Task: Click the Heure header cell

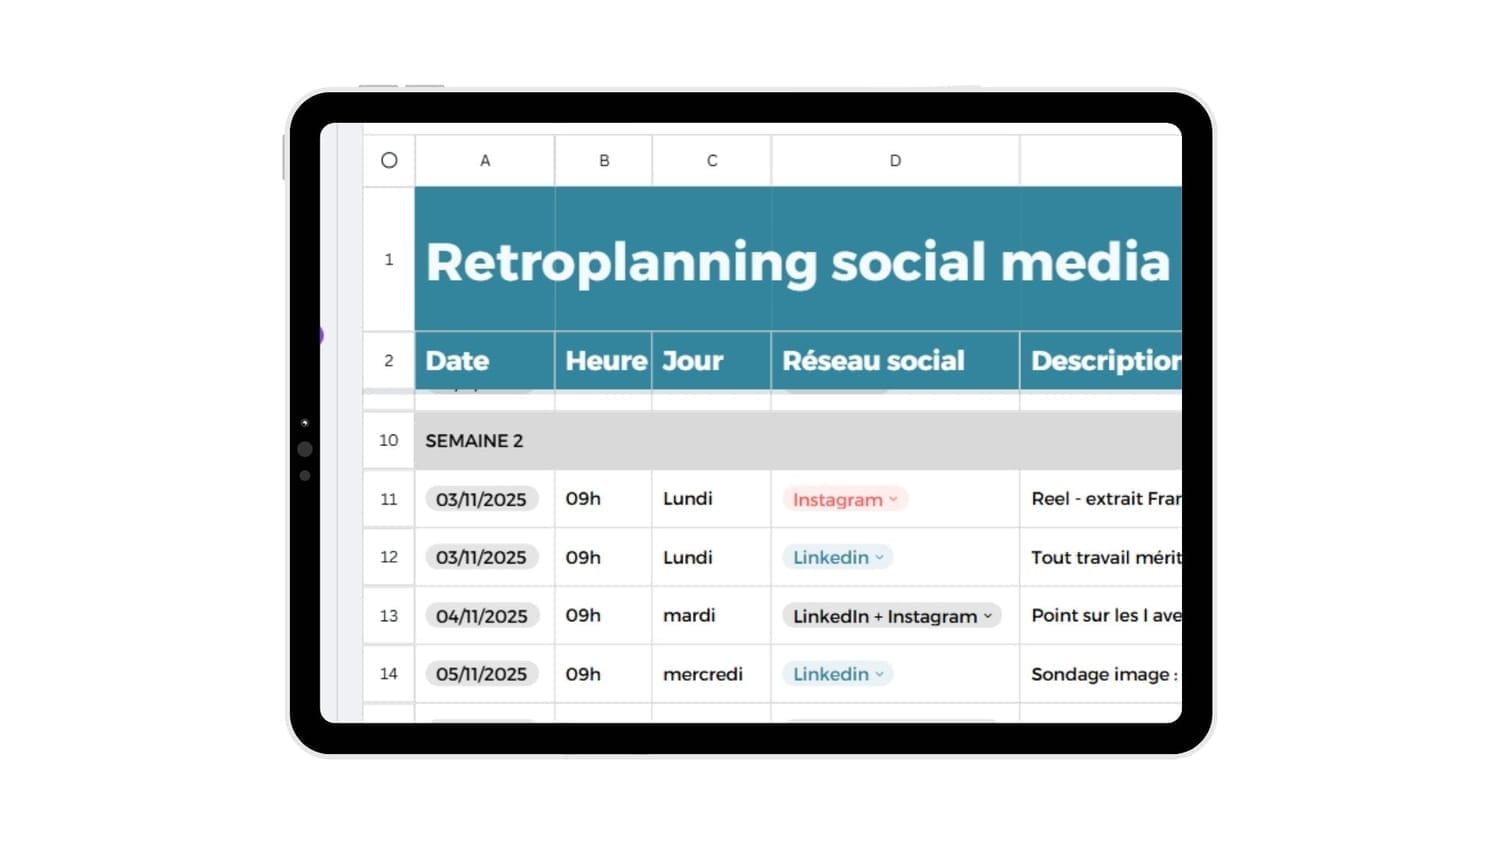Action: [x=605, y=361]
